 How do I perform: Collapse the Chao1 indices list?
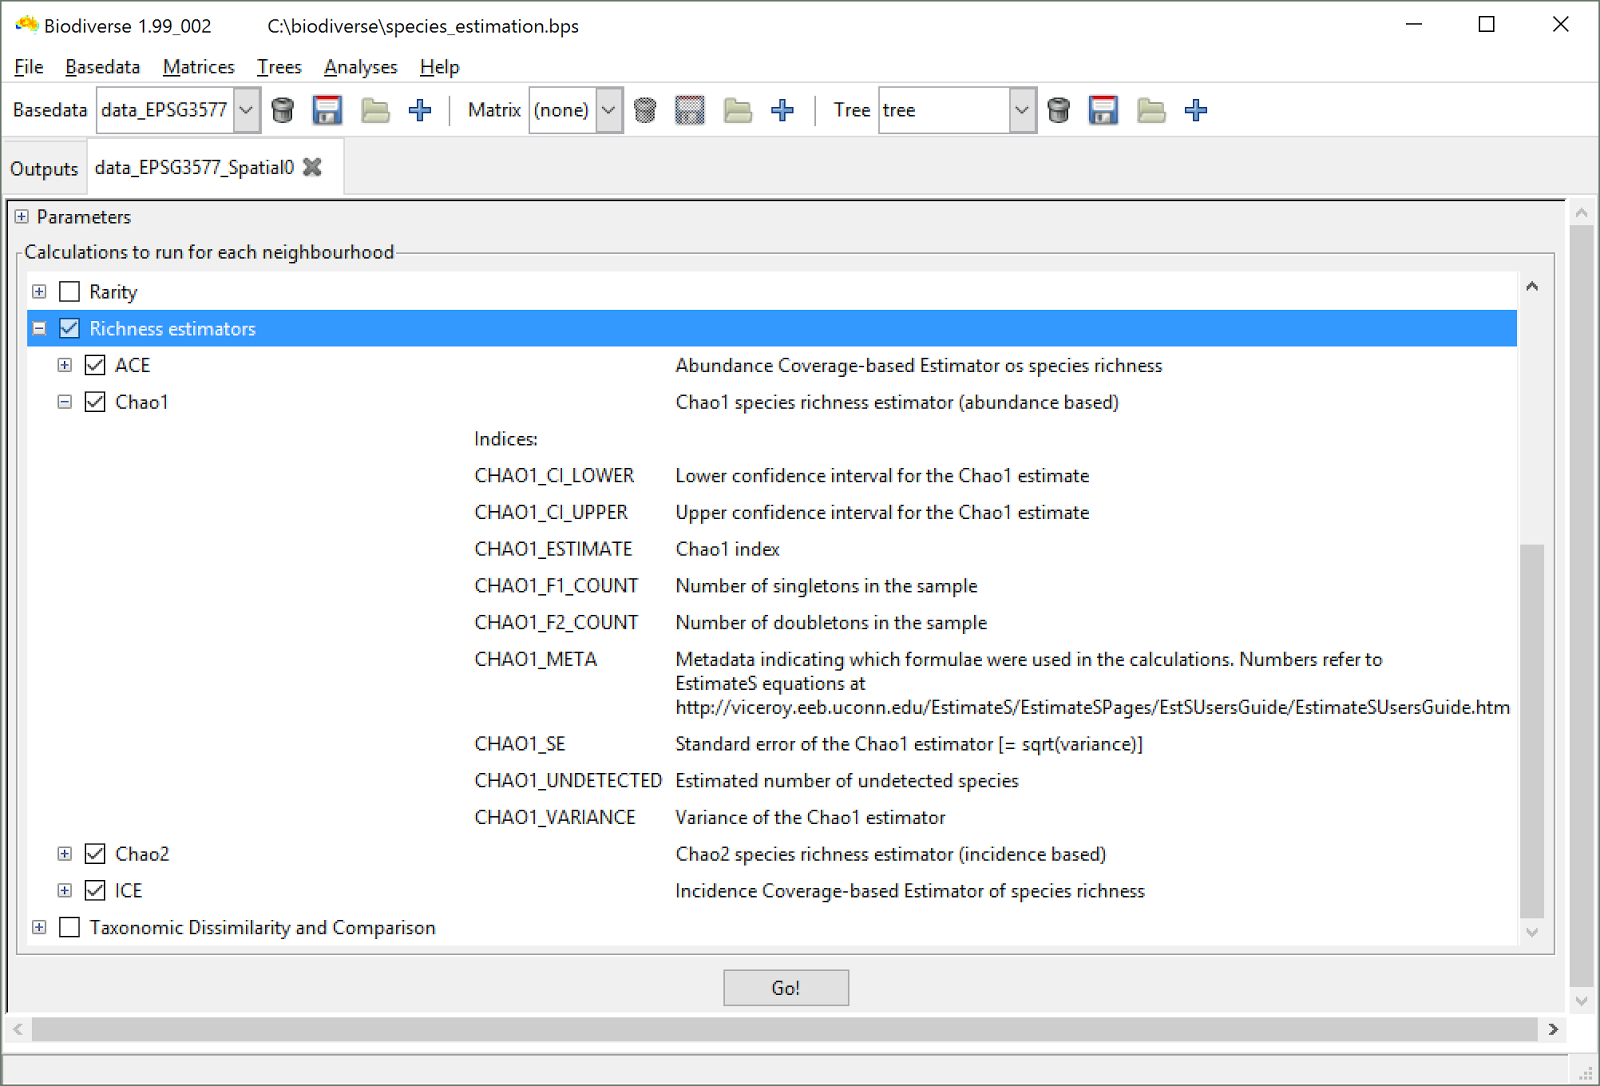click(65, 402)
